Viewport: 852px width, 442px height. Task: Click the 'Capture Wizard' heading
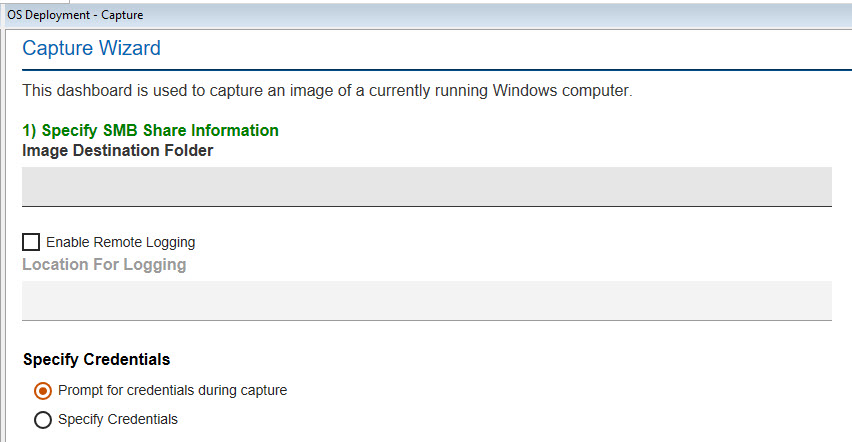(91, 48)
